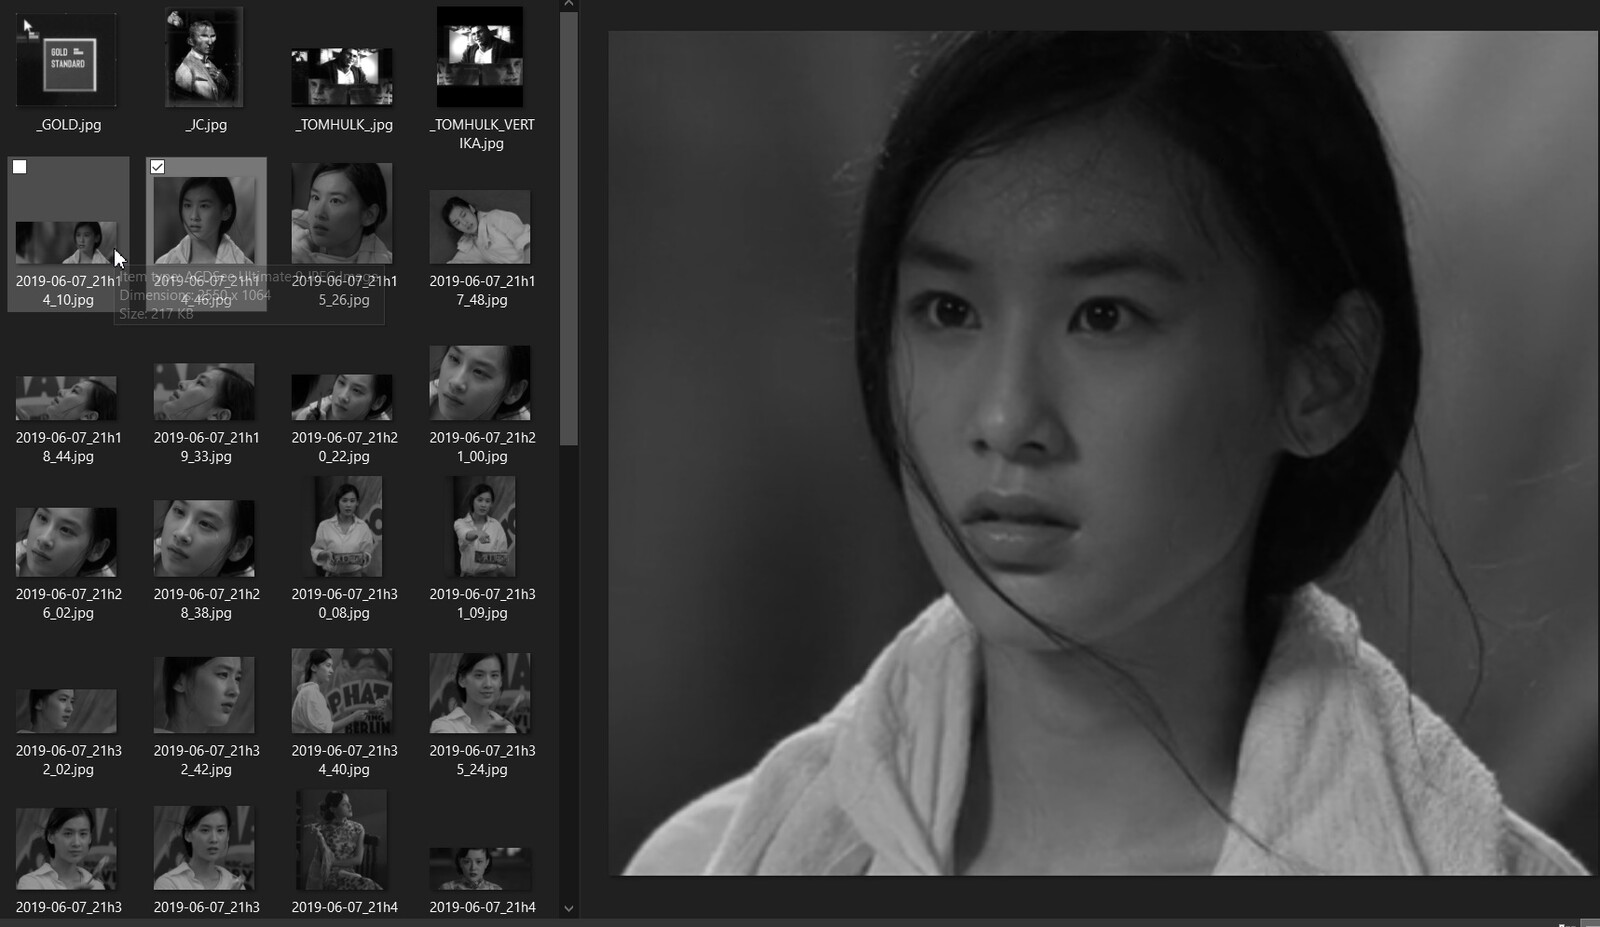The width and height of the screenshot is (1600, 927).
Task: Select thumbnail 2019-06-07_21h14_10.jpg
Action: click(x=66, y=243)
